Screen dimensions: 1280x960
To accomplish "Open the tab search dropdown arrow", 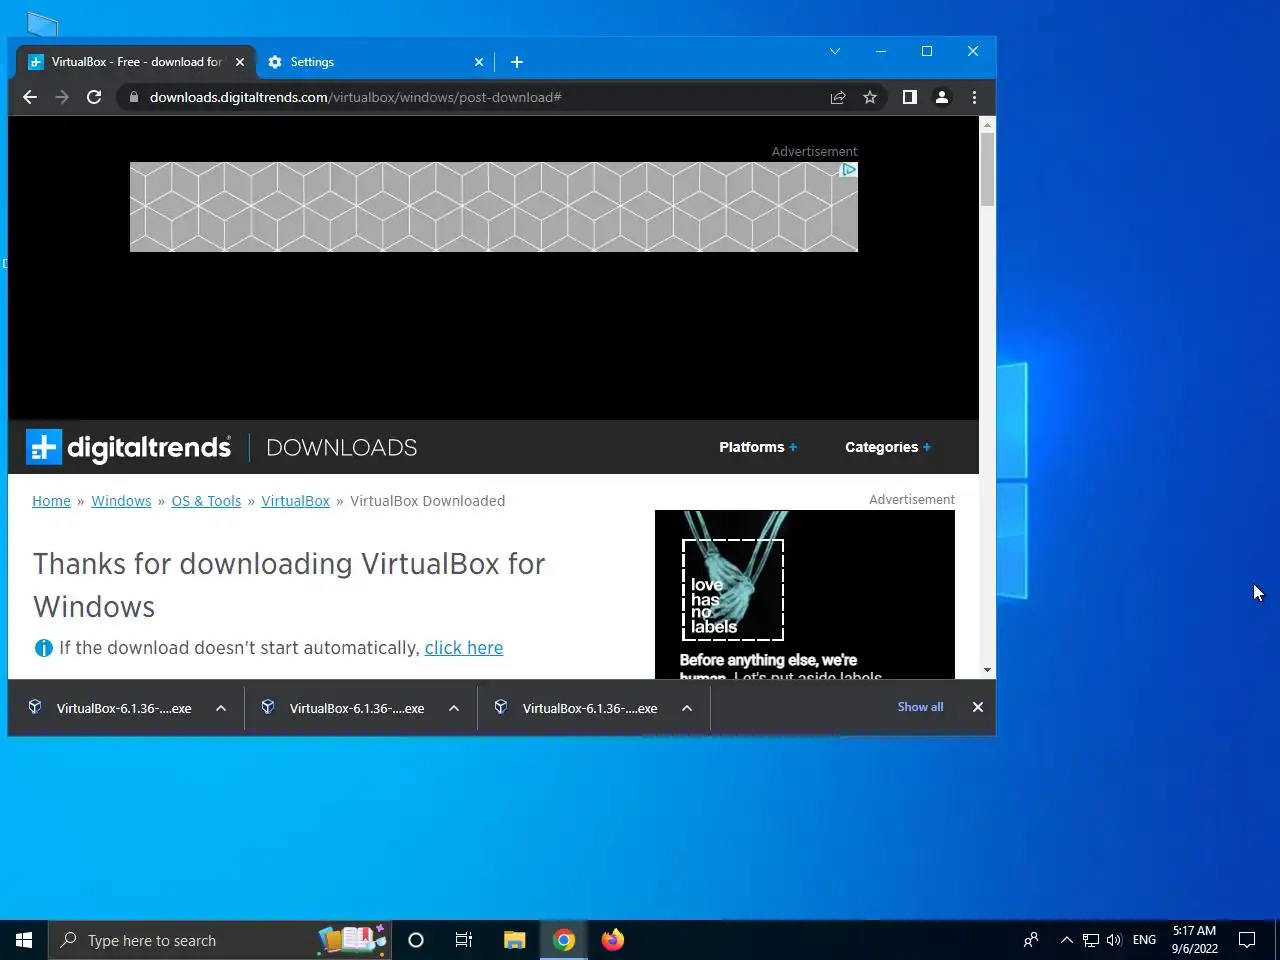I will coord(835,51).
